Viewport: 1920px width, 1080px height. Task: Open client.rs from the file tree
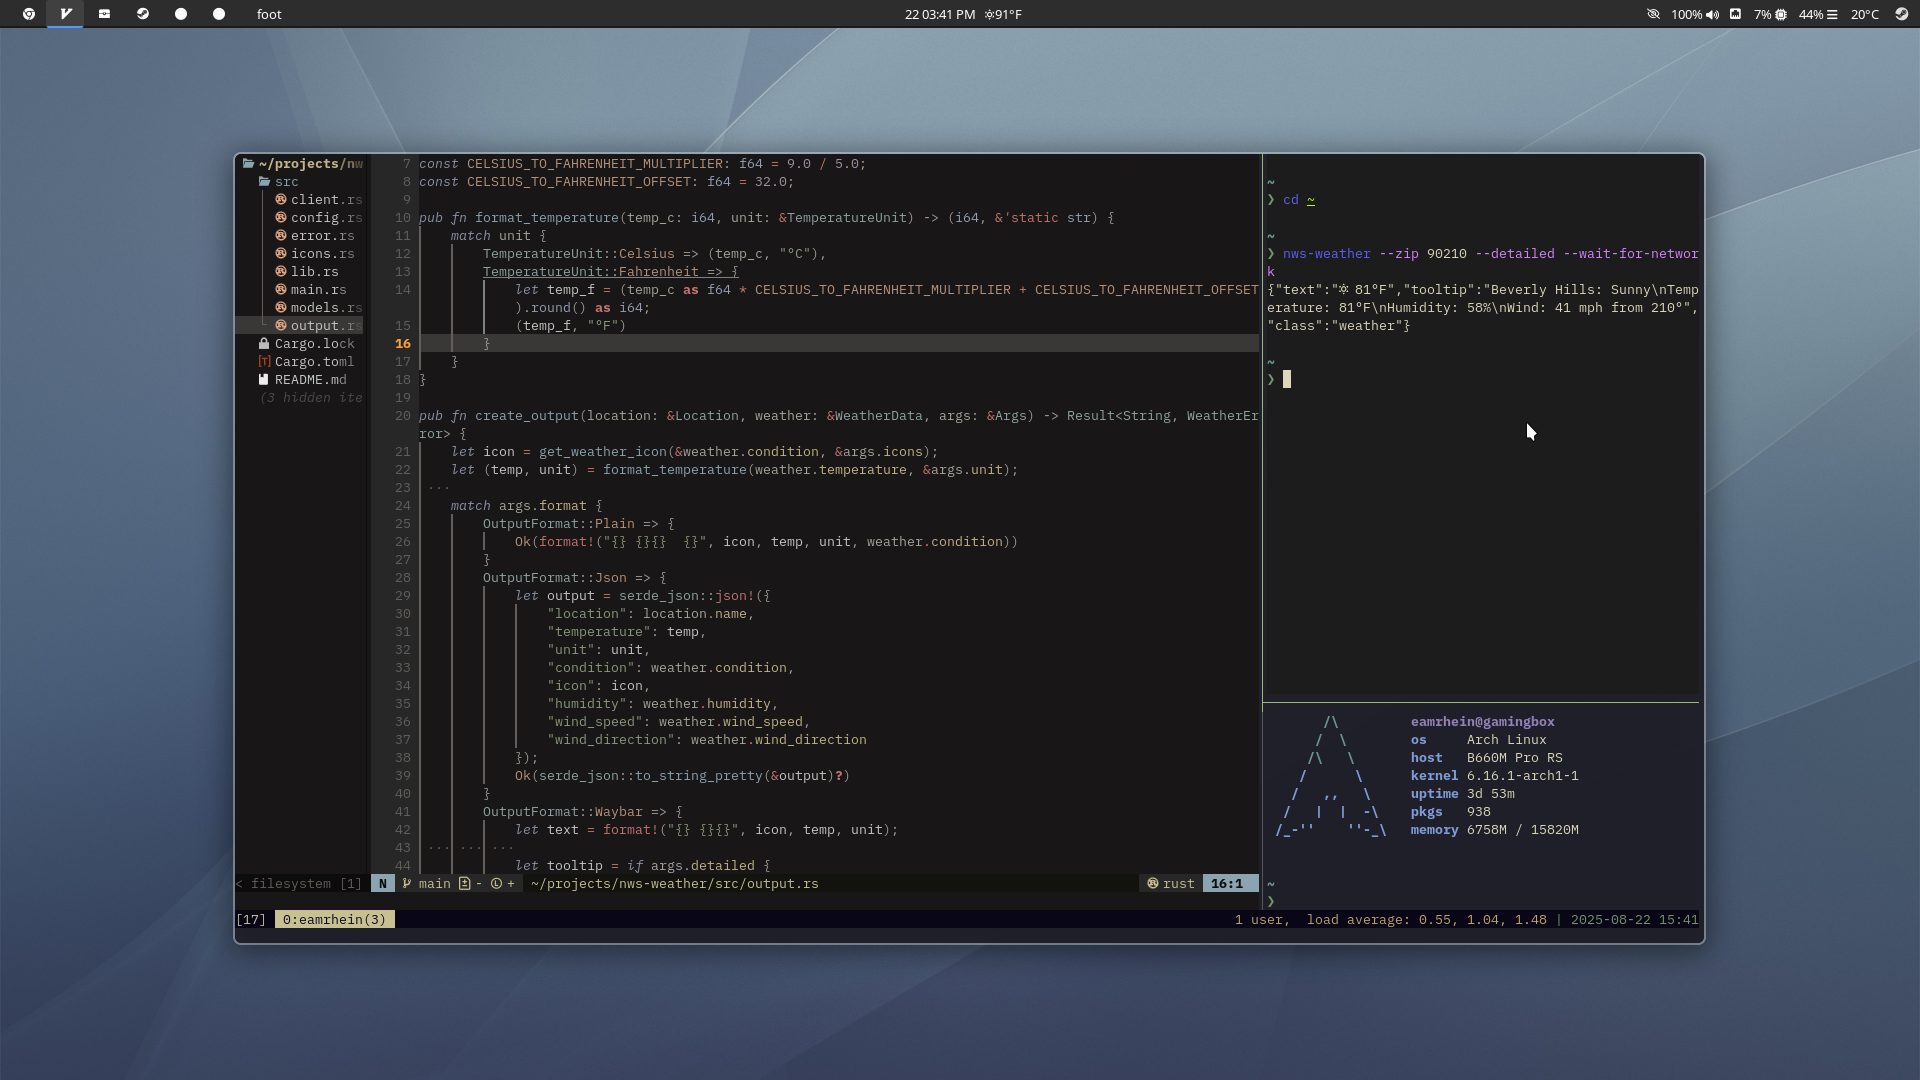(x=325, y=200)
